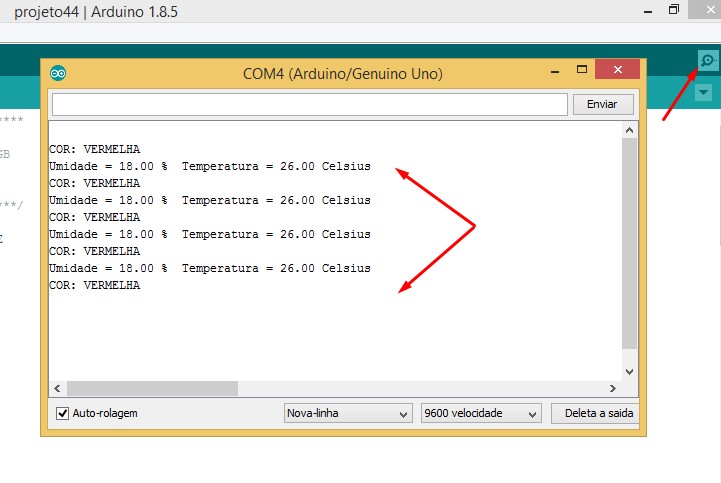The height and width of the screenshot is (483, 721).
Task: Click the last 'COR: VERMELHA' output line
Action: tap(94, 285)
